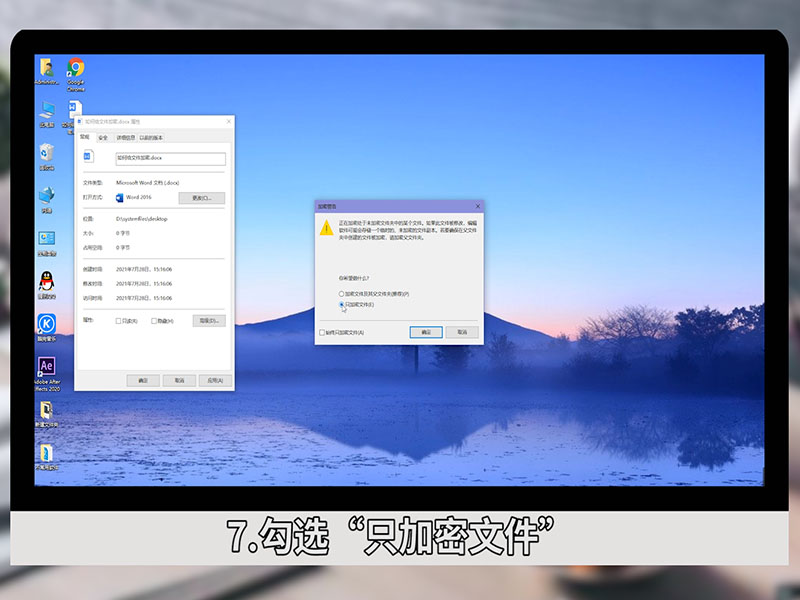Click the 更改 (Change) button next to Word 2016
Viewport: 800px width, 600px height.
pyautogui.click(x=200, y=196)
